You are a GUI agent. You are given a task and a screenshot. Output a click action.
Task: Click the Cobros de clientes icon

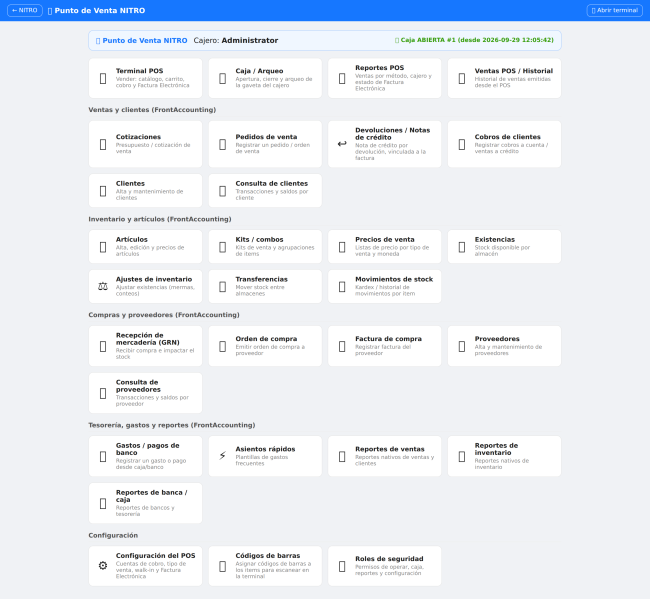pyautogui.click(x=462, y=144)
